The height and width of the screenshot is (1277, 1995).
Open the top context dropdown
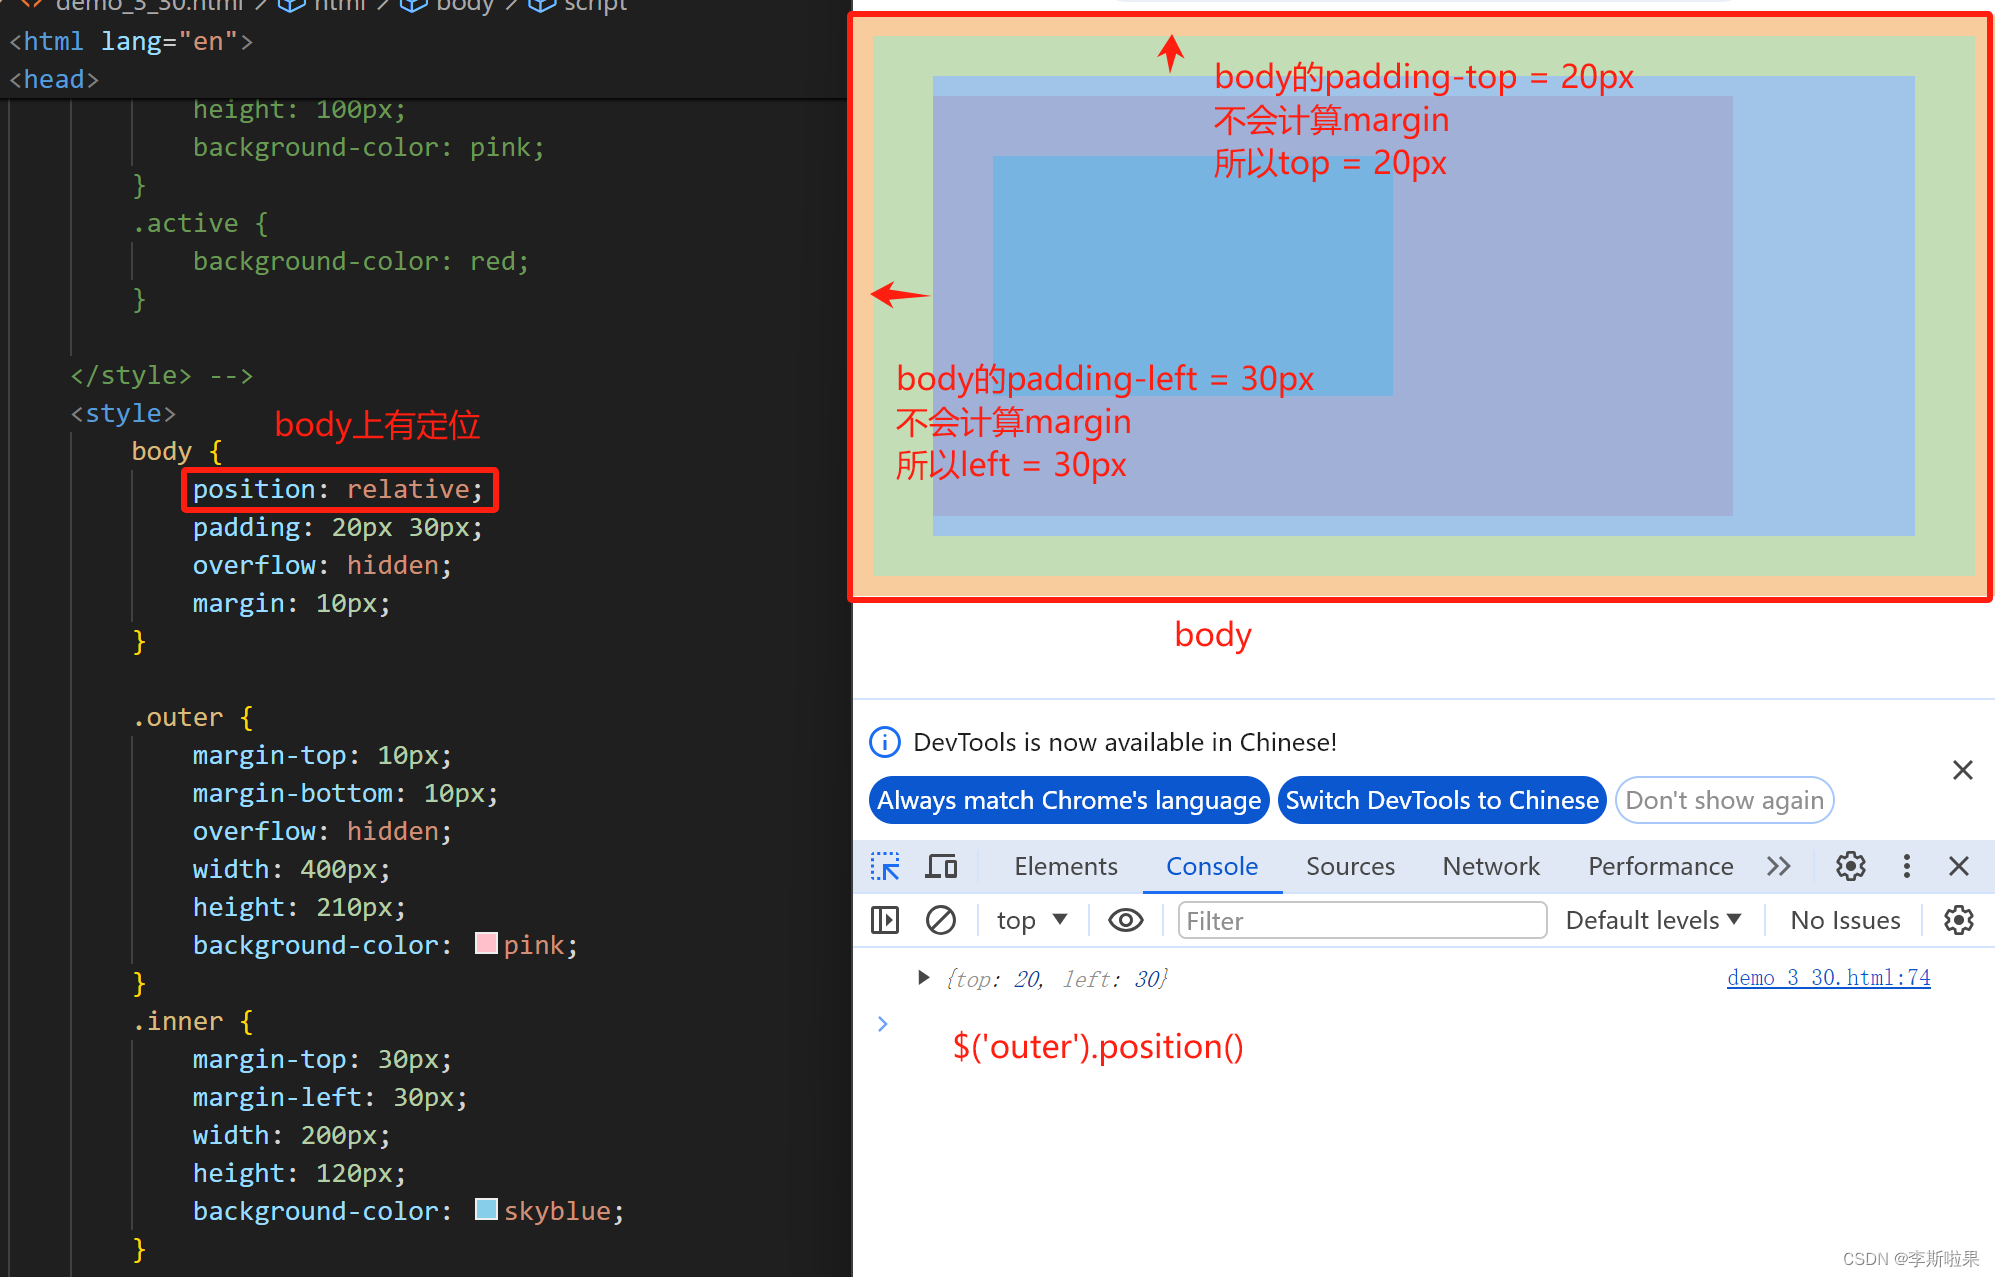1031,920
